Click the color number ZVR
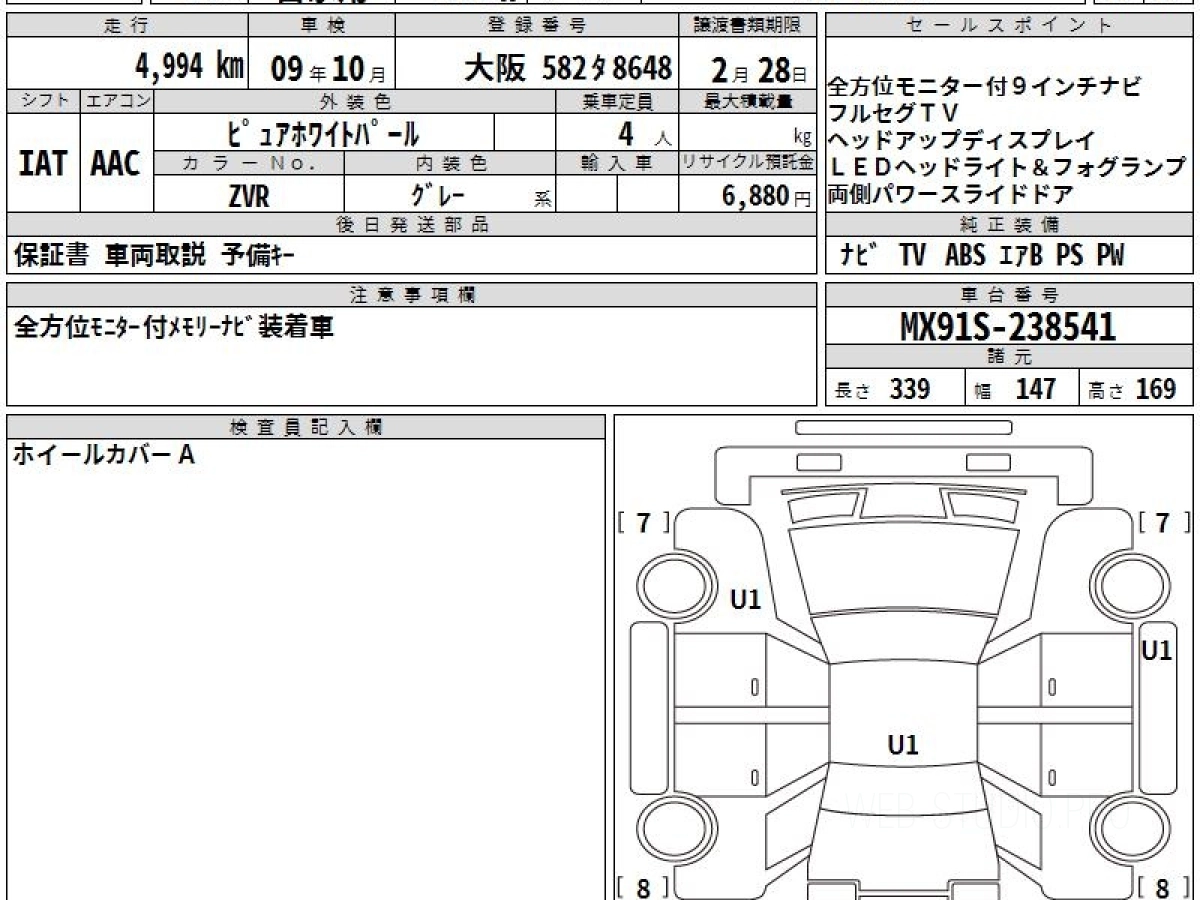The height and width of the screenshot is (900, 1200). pyautogui.click(x=248, y=197)
